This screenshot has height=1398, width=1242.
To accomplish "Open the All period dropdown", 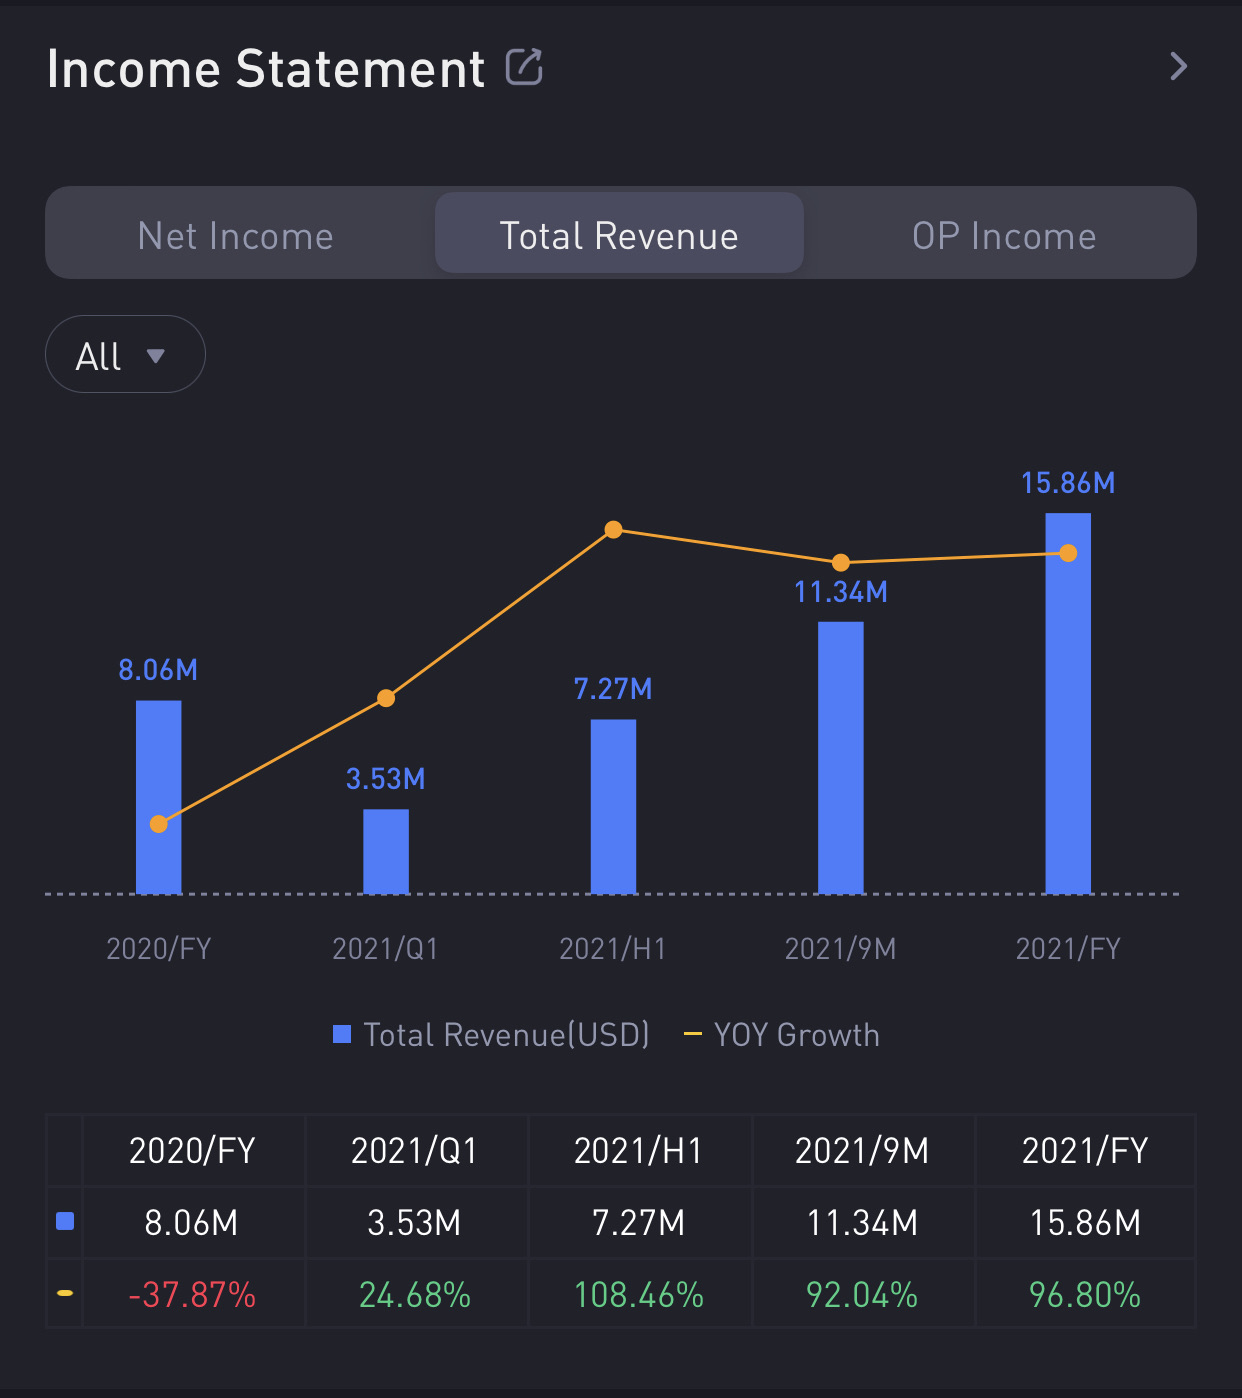I will click(x=124, y=355).
